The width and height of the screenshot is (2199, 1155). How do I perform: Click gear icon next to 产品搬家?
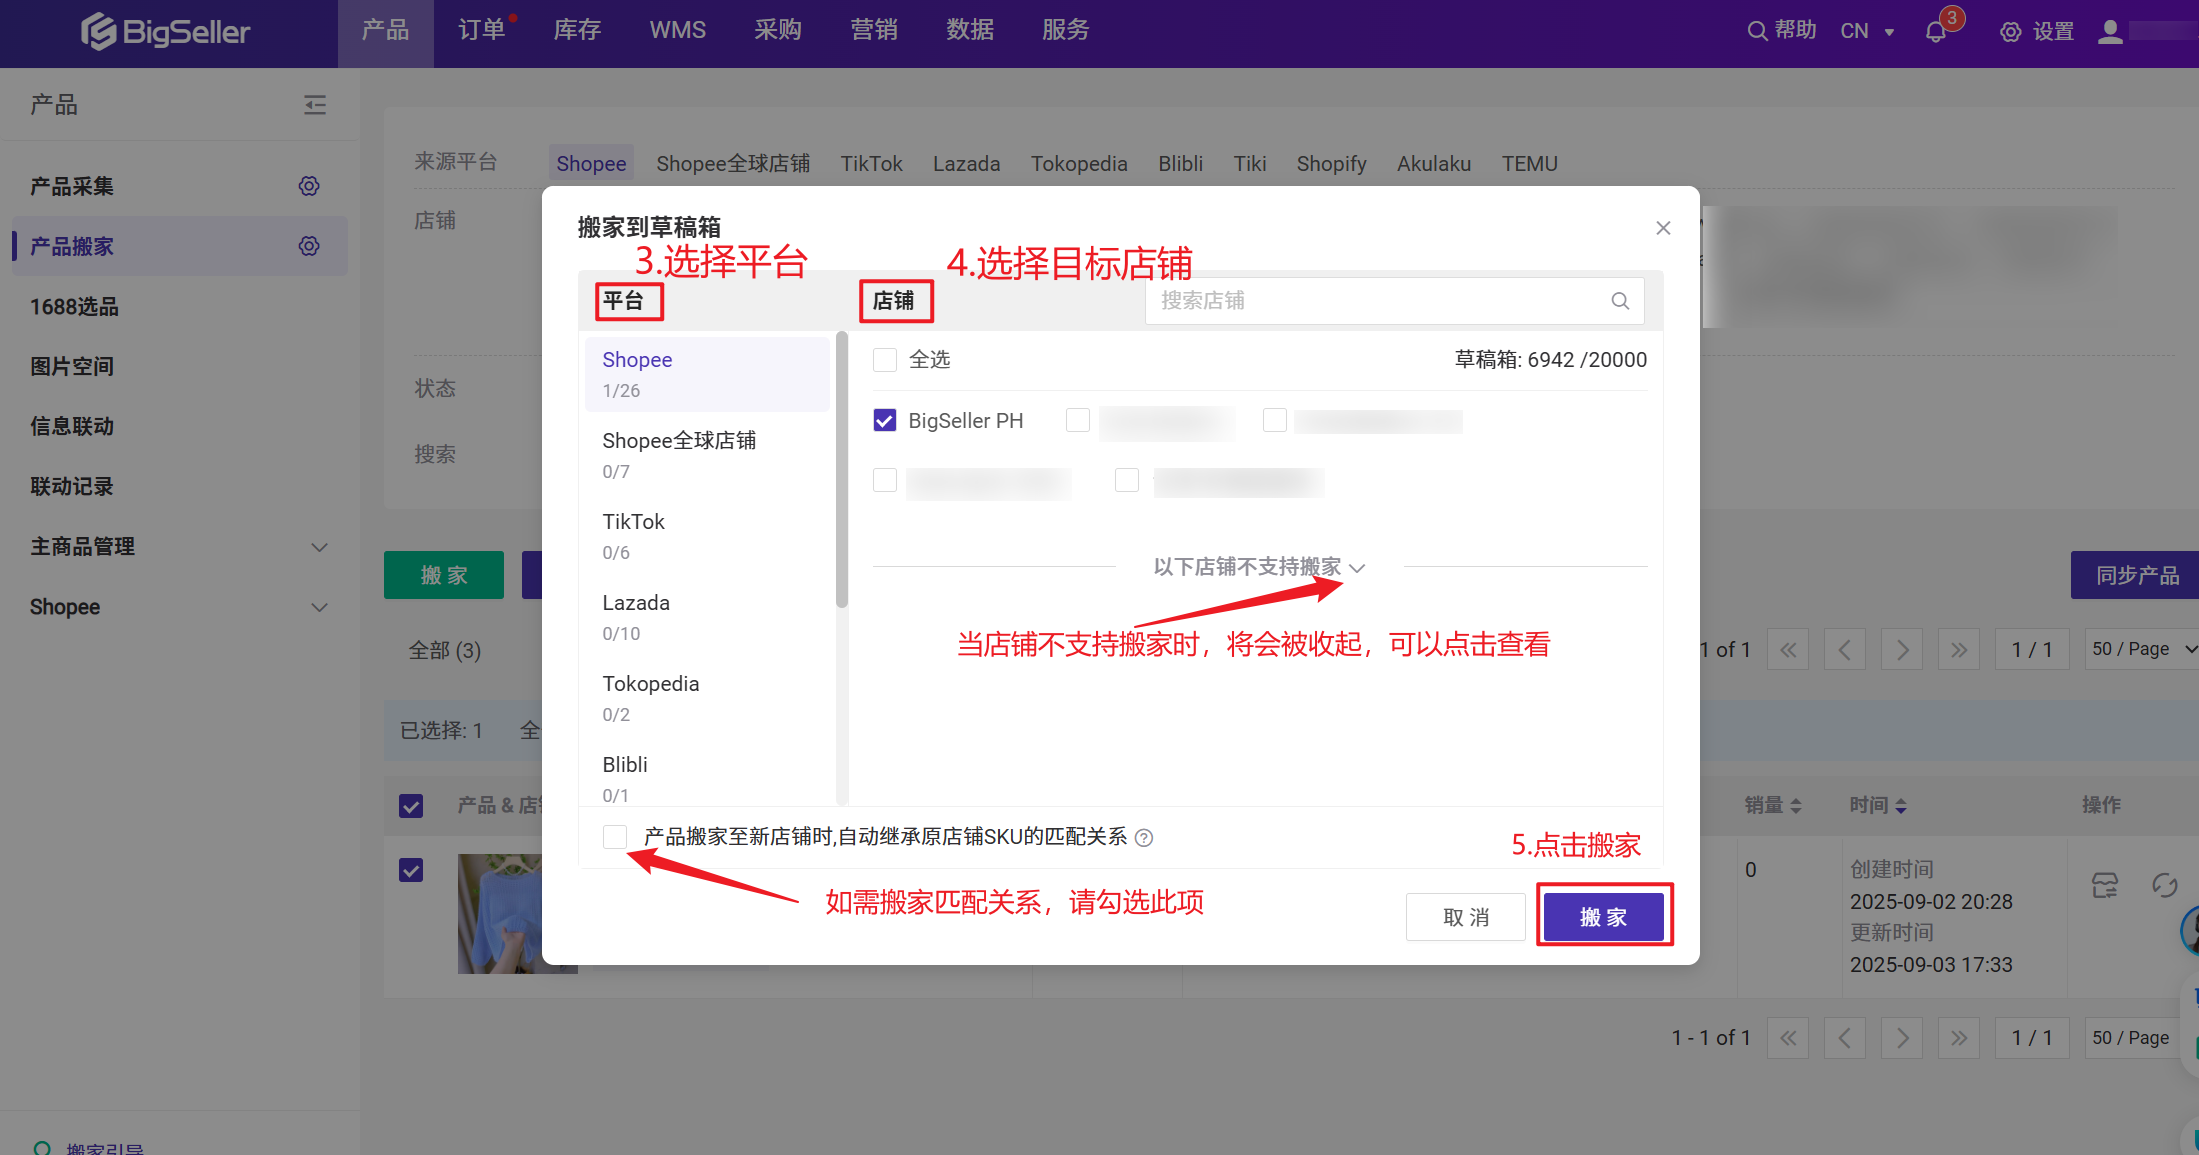(x=309, y=246)
